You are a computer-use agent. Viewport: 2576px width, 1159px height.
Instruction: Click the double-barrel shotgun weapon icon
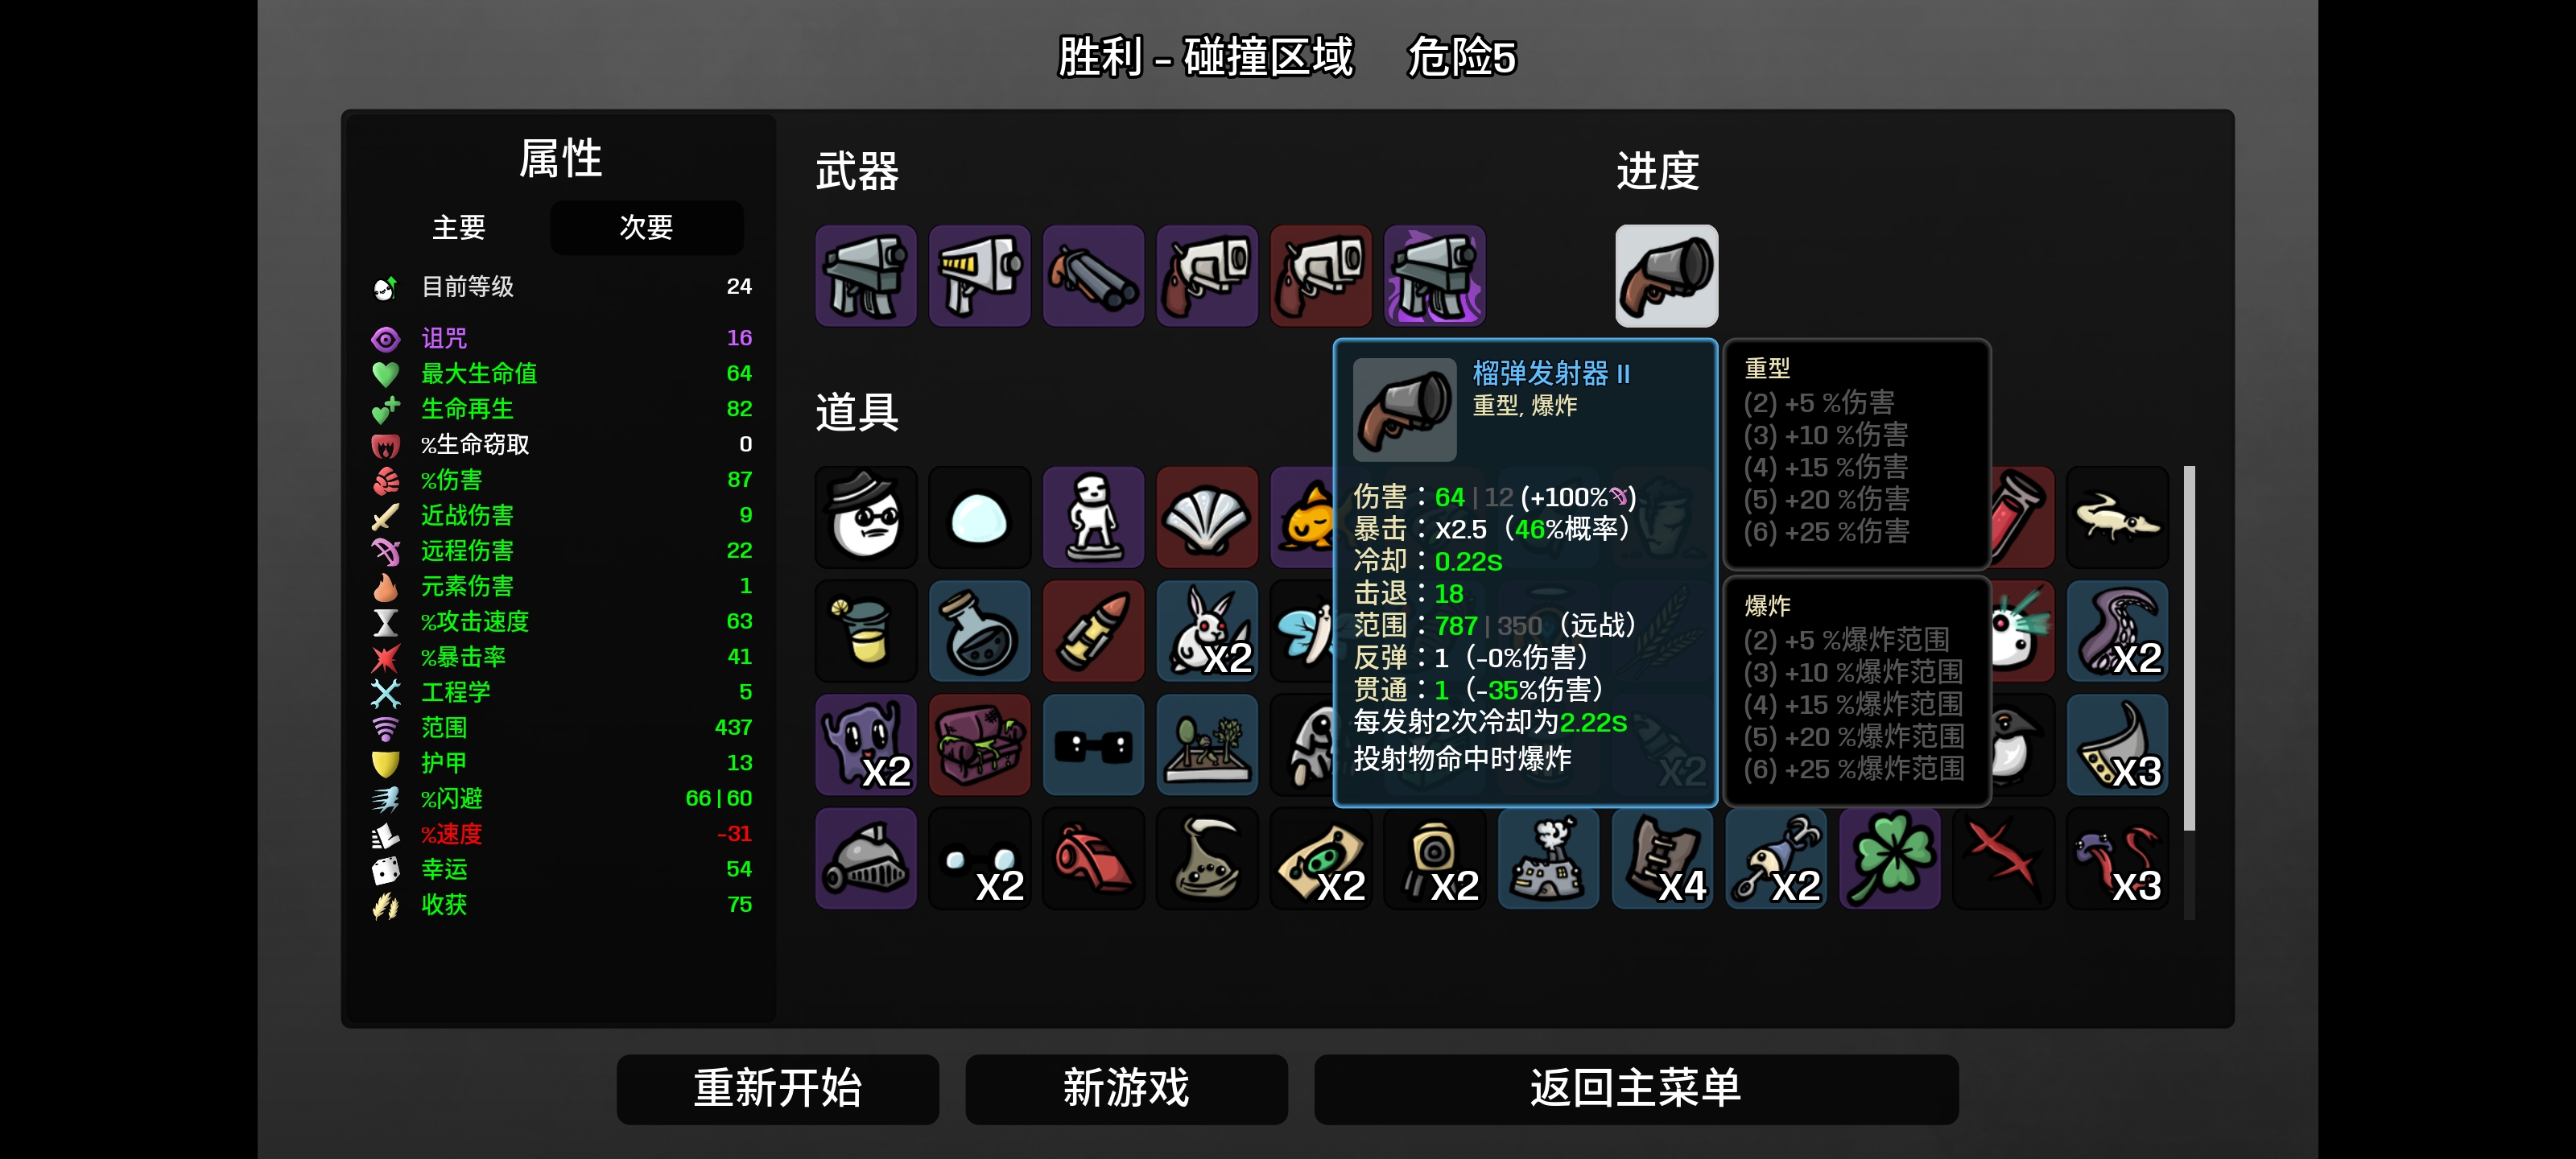(x=1093, y=276)
